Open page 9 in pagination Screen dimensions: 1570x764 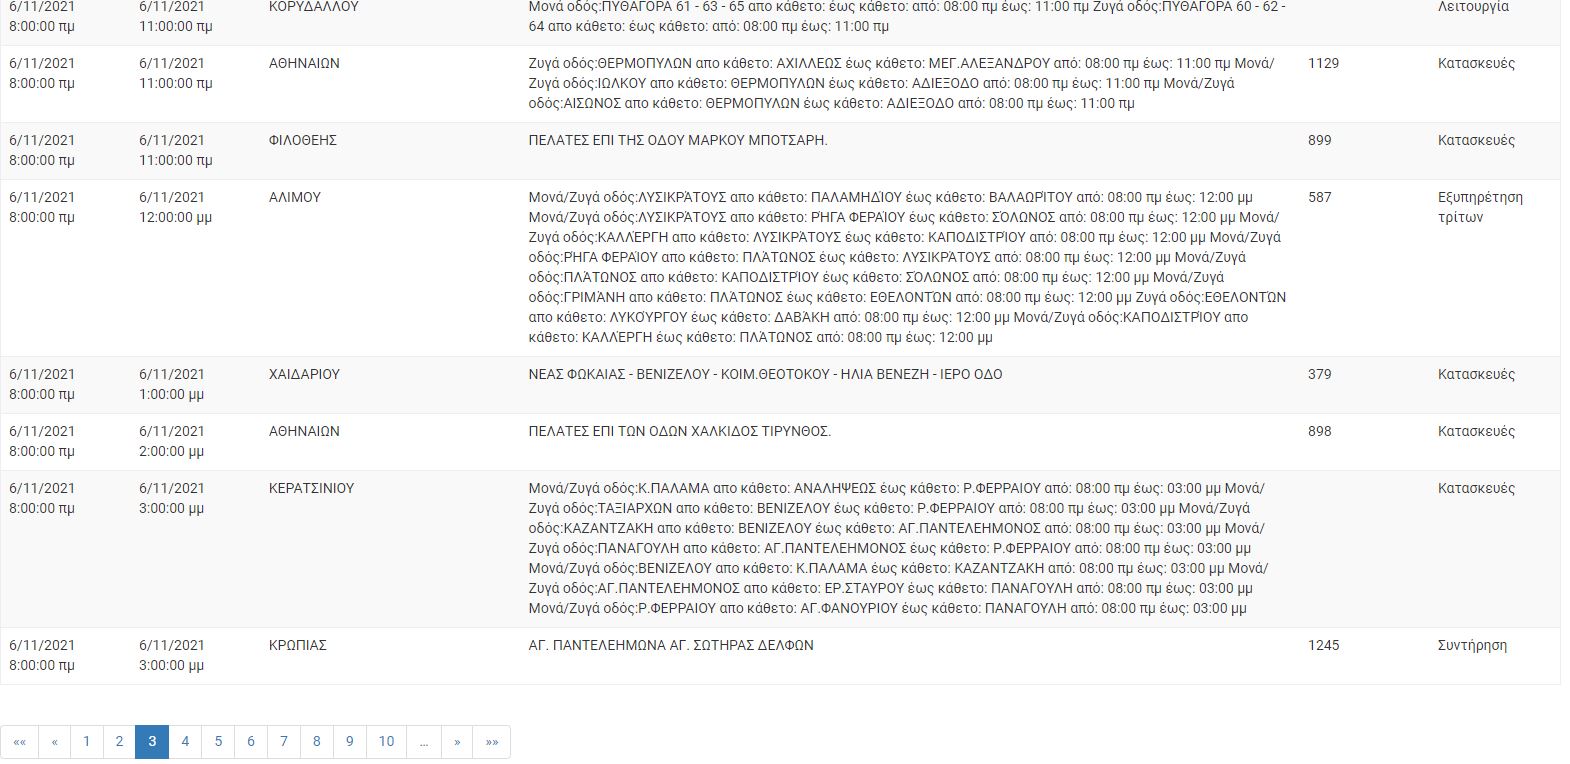[x=350, y=742]
